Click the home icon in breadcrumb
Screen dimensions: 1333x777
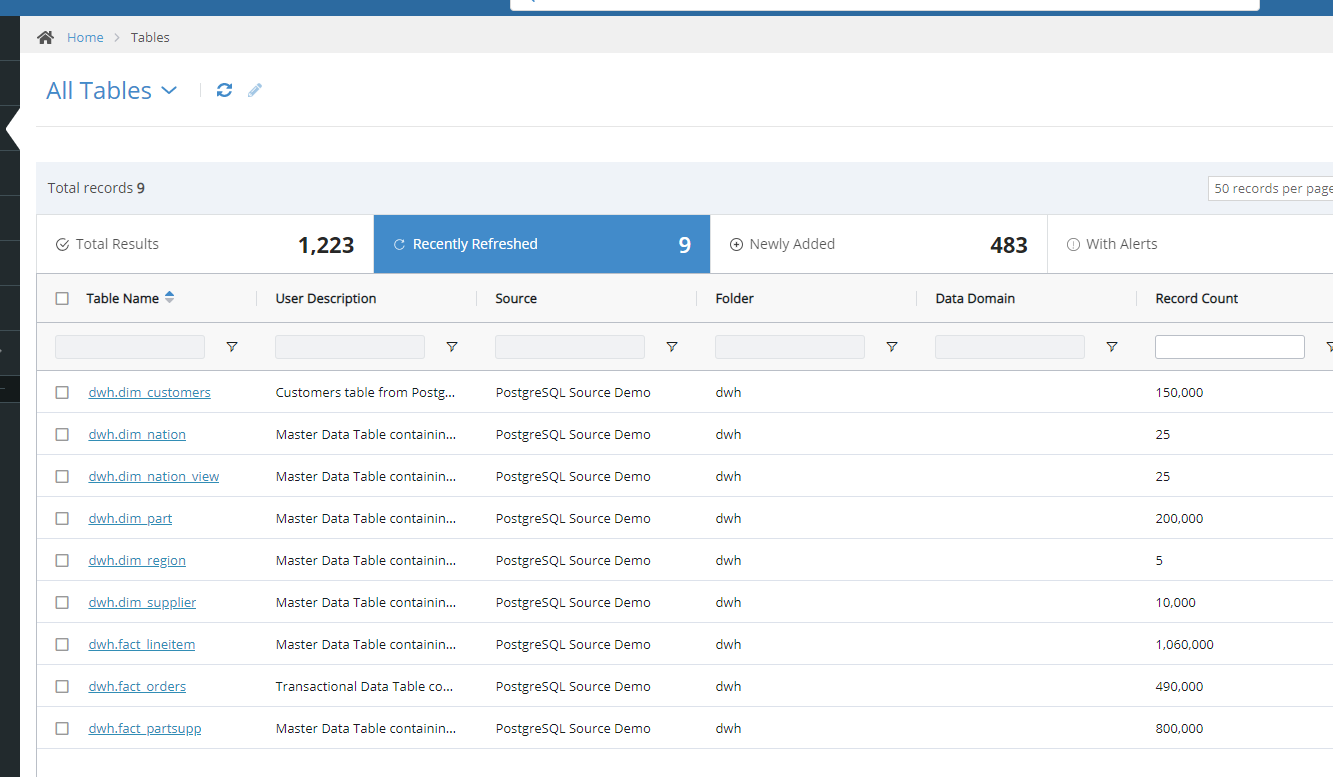[x=45, y=37]
